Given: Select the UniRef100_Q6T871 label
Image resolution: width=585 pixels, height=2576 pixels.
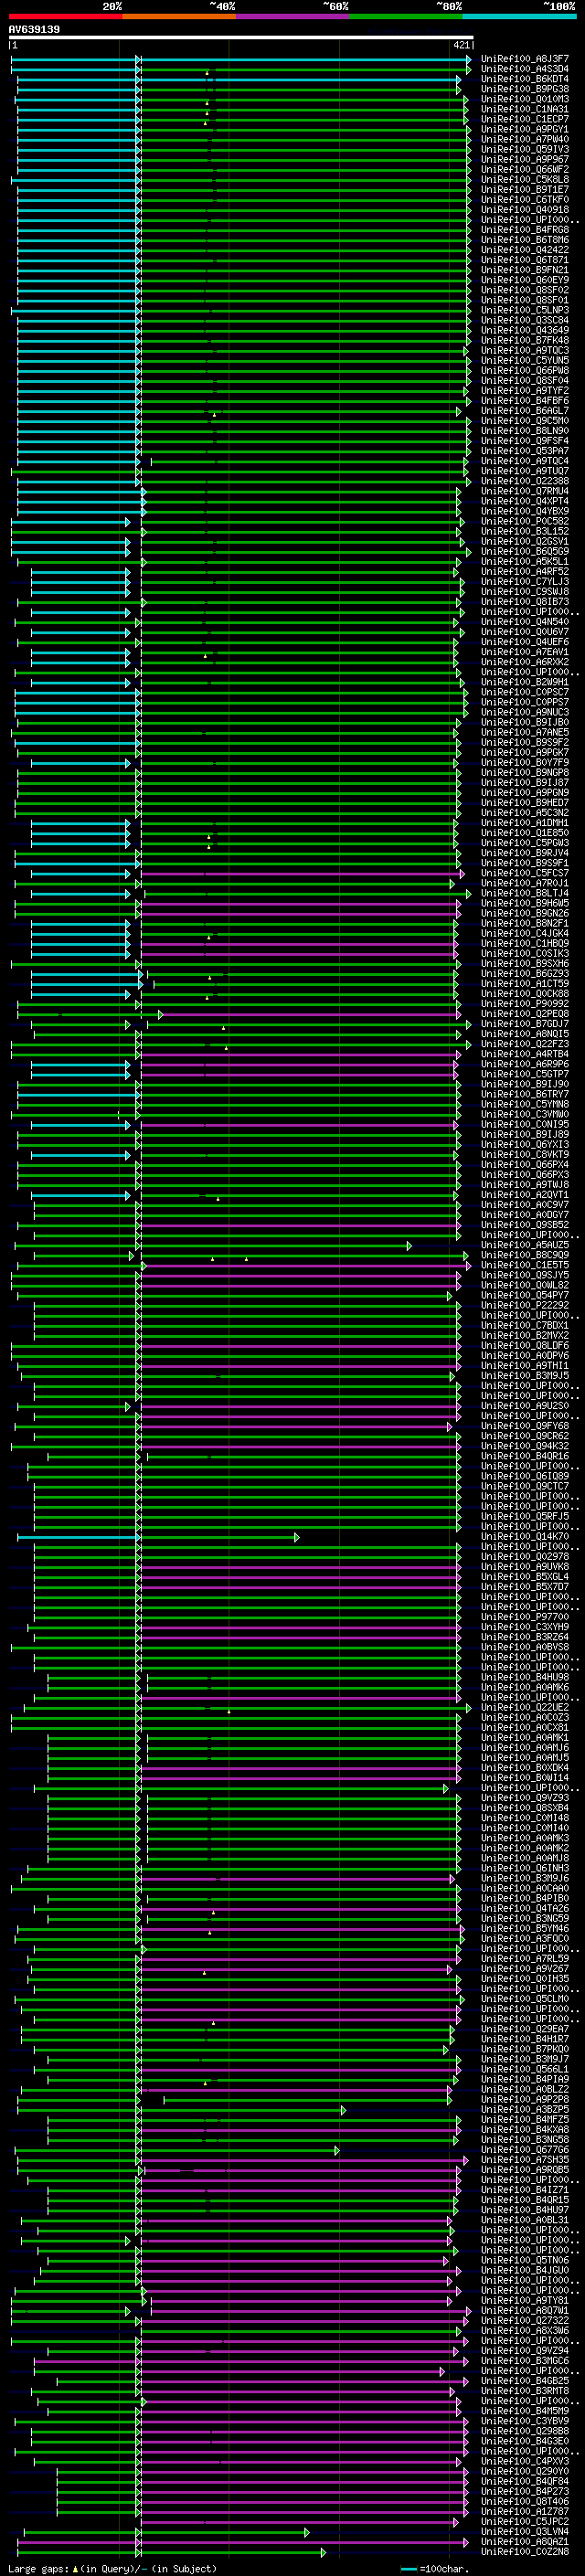Looking at the screenshot, I should pyautogui.click(x=525, y=260).
